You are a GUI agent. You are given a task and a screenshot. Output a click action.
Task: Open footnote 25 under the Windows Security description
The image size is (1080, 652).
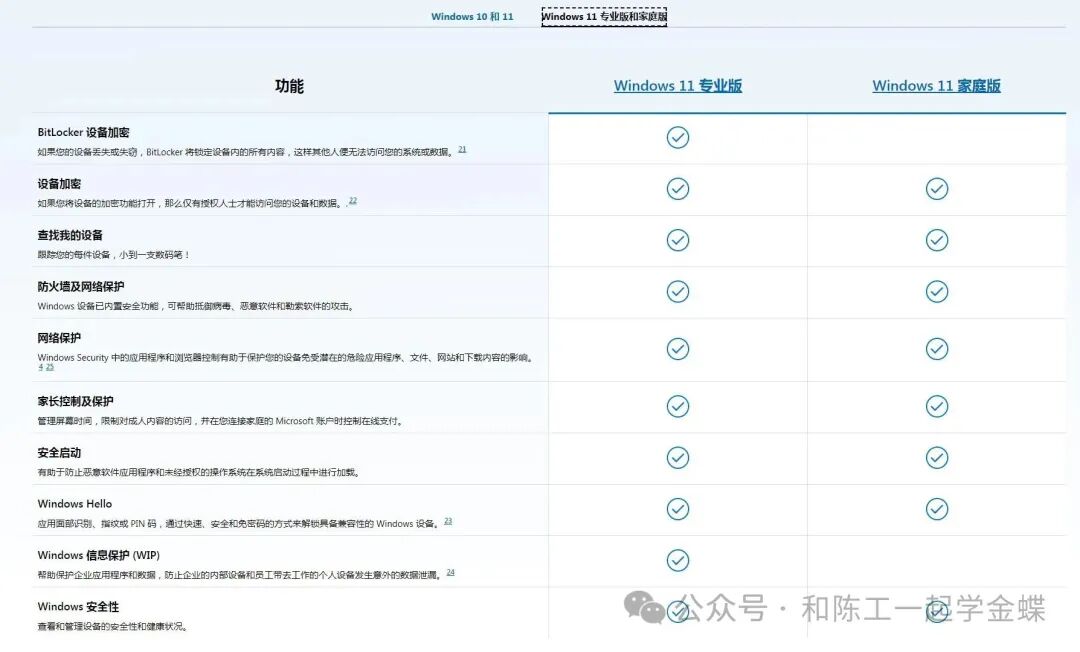coord(50,367)
